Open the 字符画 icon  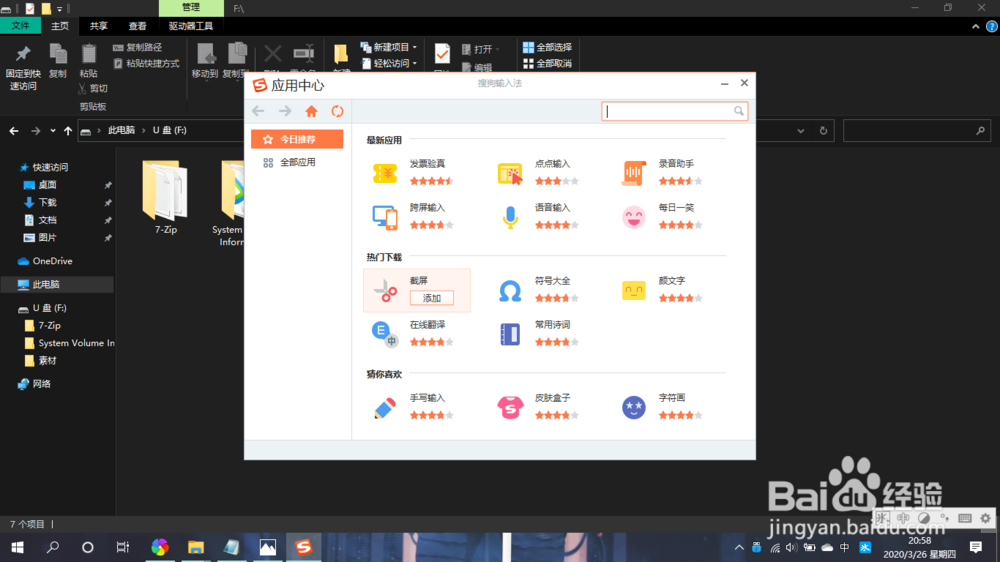[x=633, y=408]
